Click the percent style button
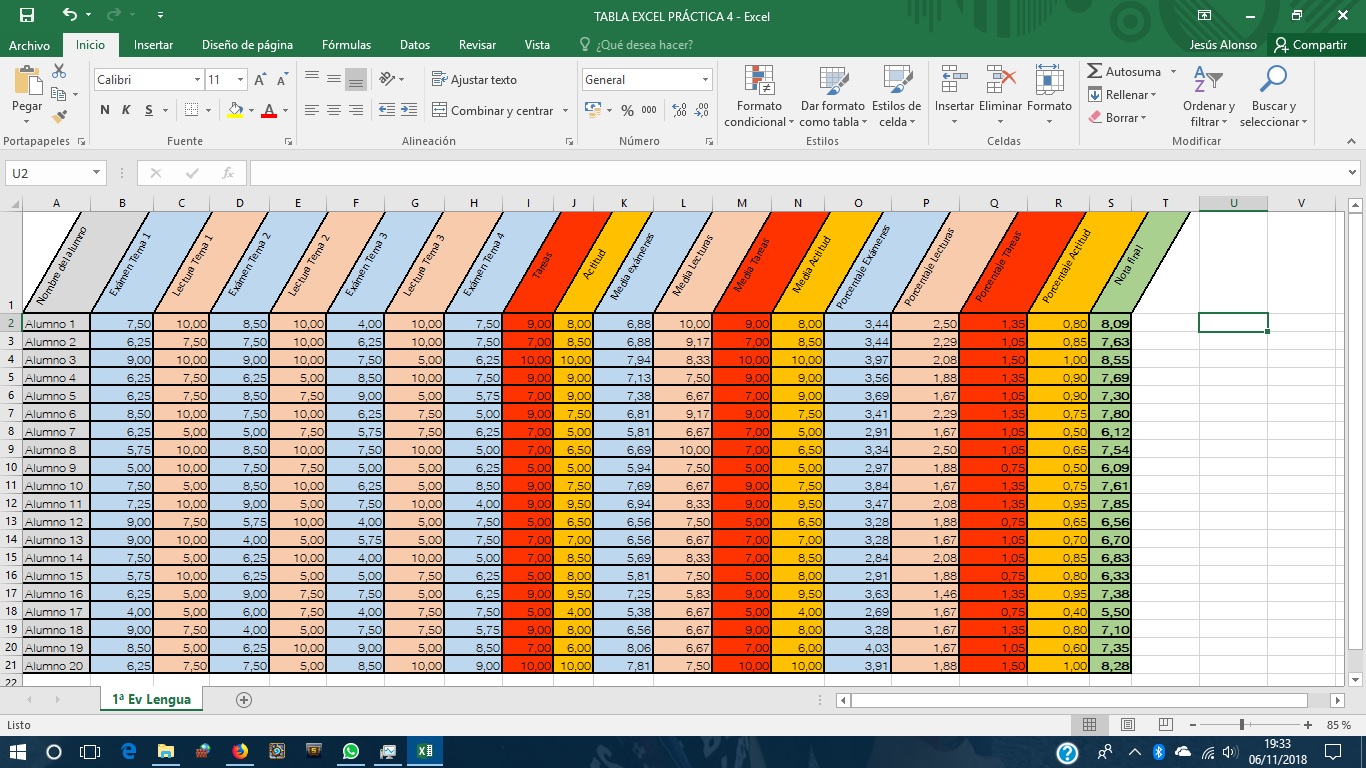The image size is (1366, 768). 627,110
